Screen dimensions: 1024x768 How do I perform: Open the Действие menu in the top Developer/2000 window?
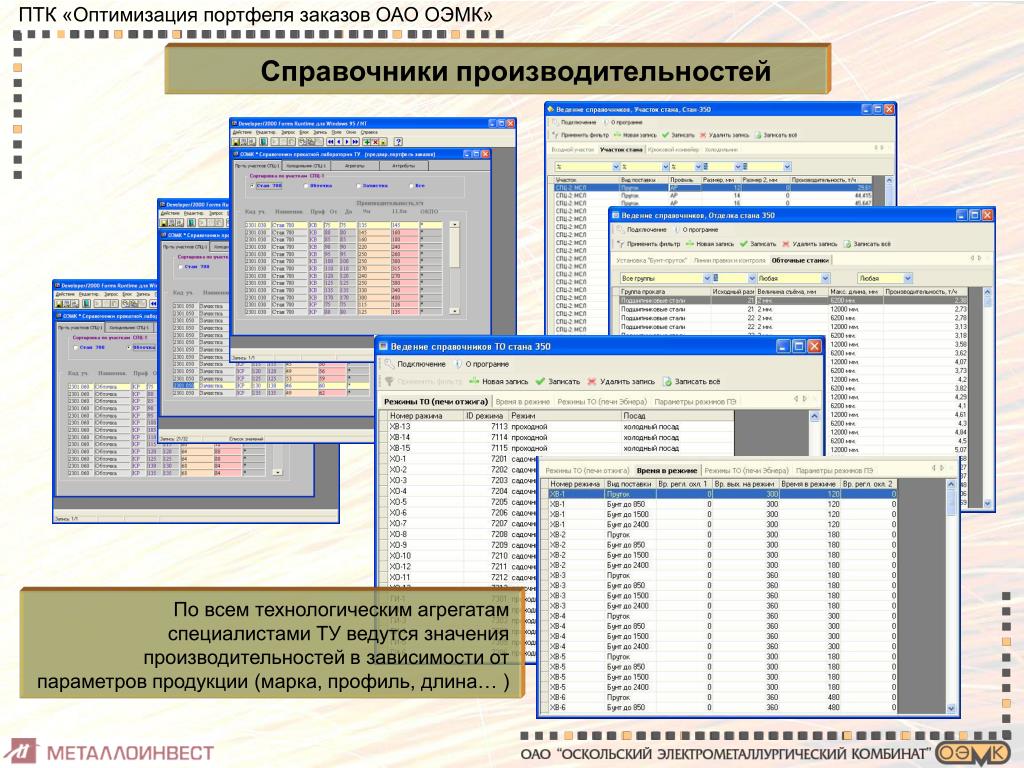click(x=242, y=133)
